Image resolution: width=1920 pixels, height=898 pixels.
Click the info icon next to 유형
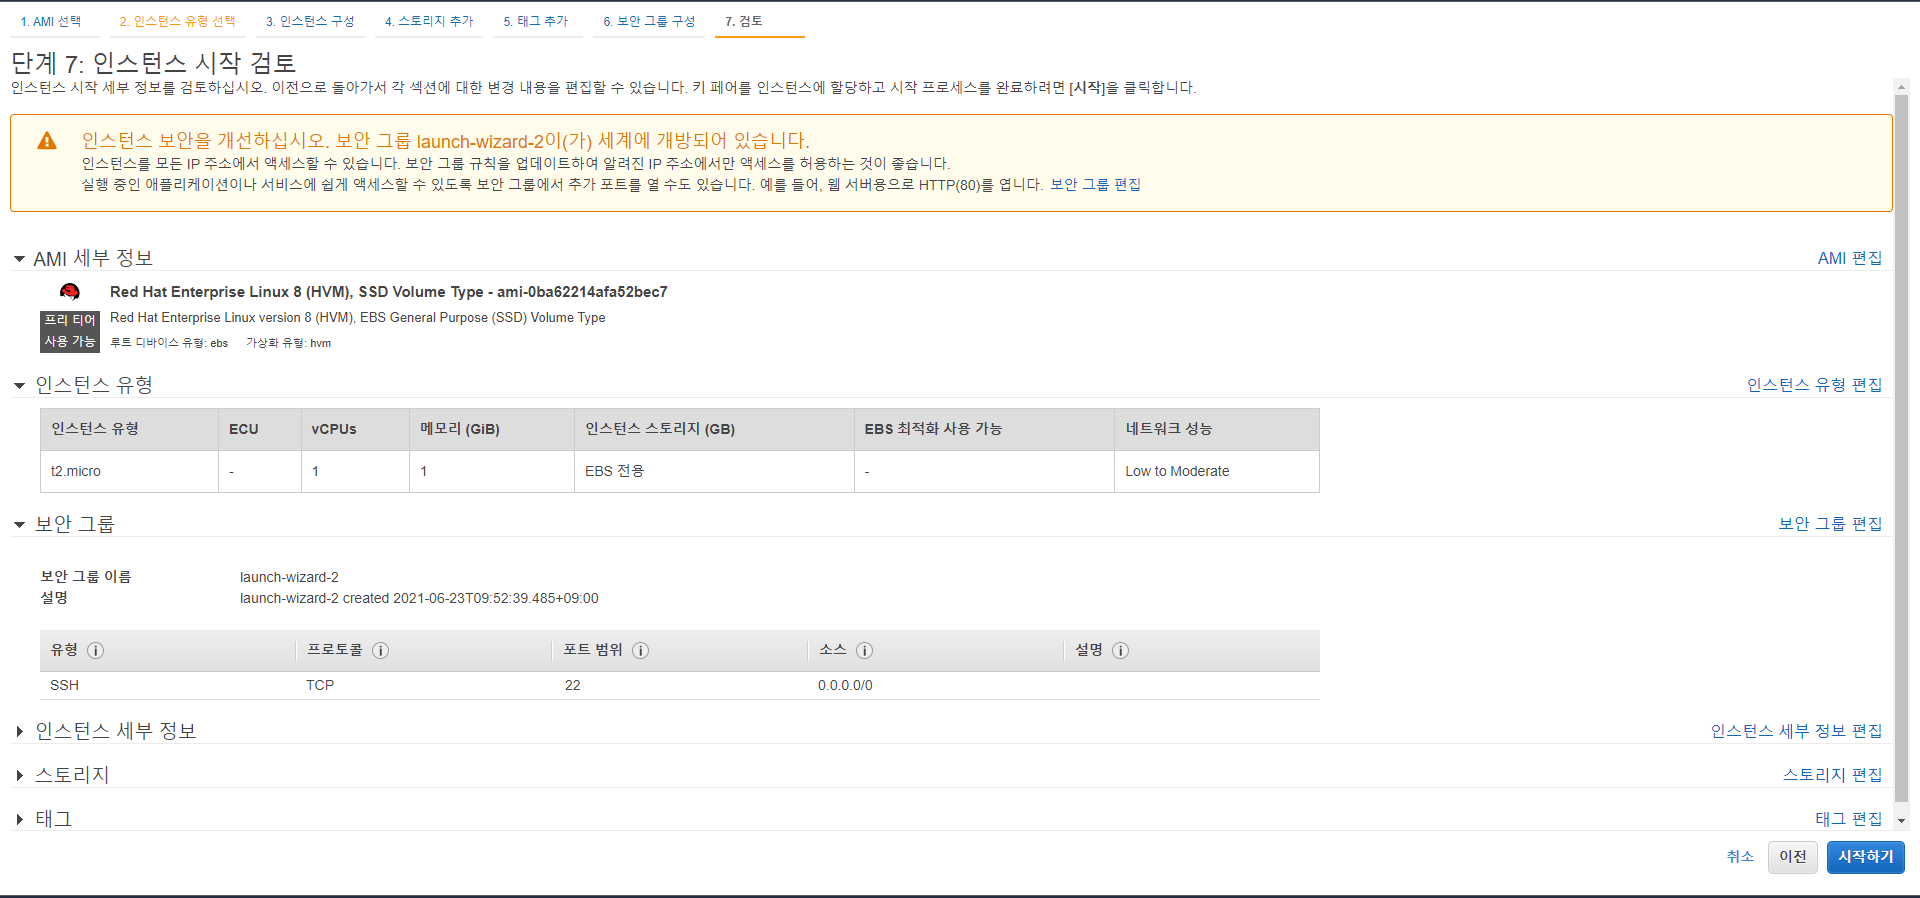click(95, 650)
